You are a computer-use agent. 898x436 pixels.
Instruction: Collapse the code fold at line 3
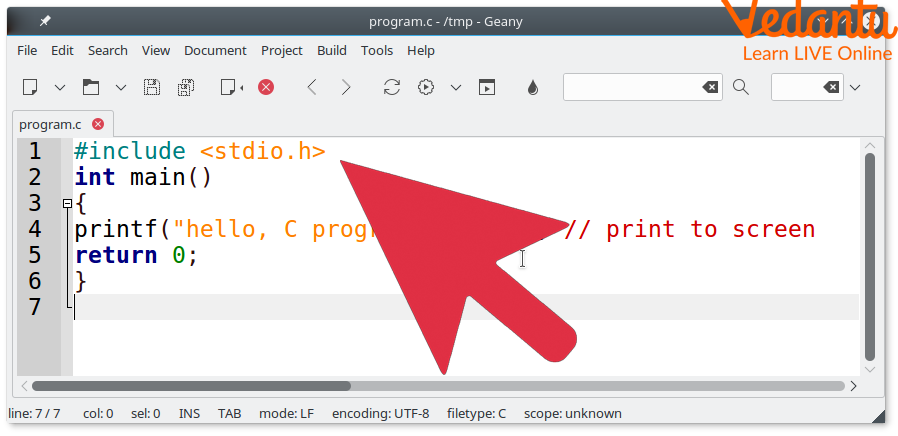pos(68,204)
